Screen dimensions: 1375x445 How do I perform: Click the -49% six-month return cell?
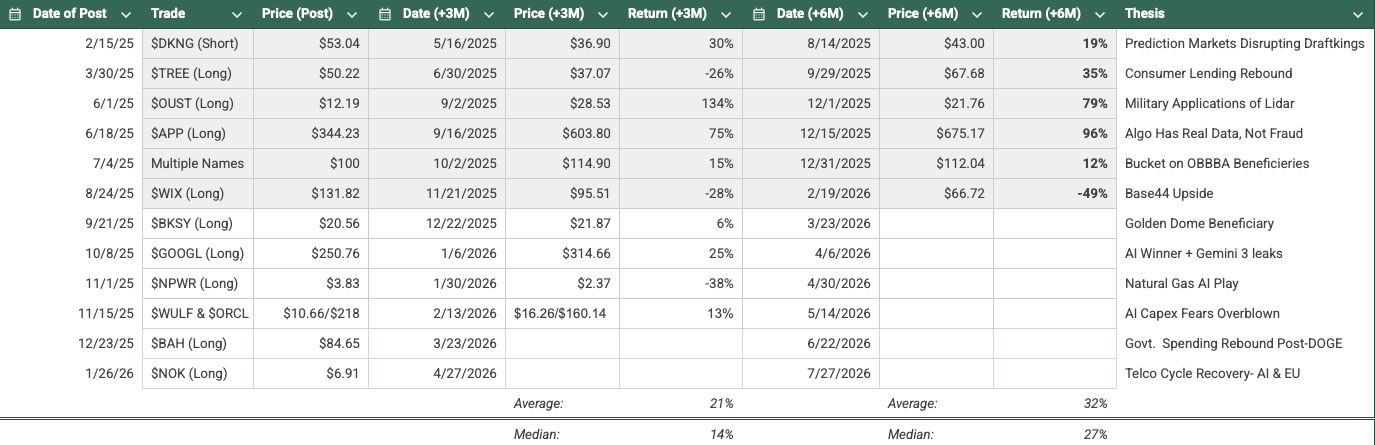tap(1055, 193)
